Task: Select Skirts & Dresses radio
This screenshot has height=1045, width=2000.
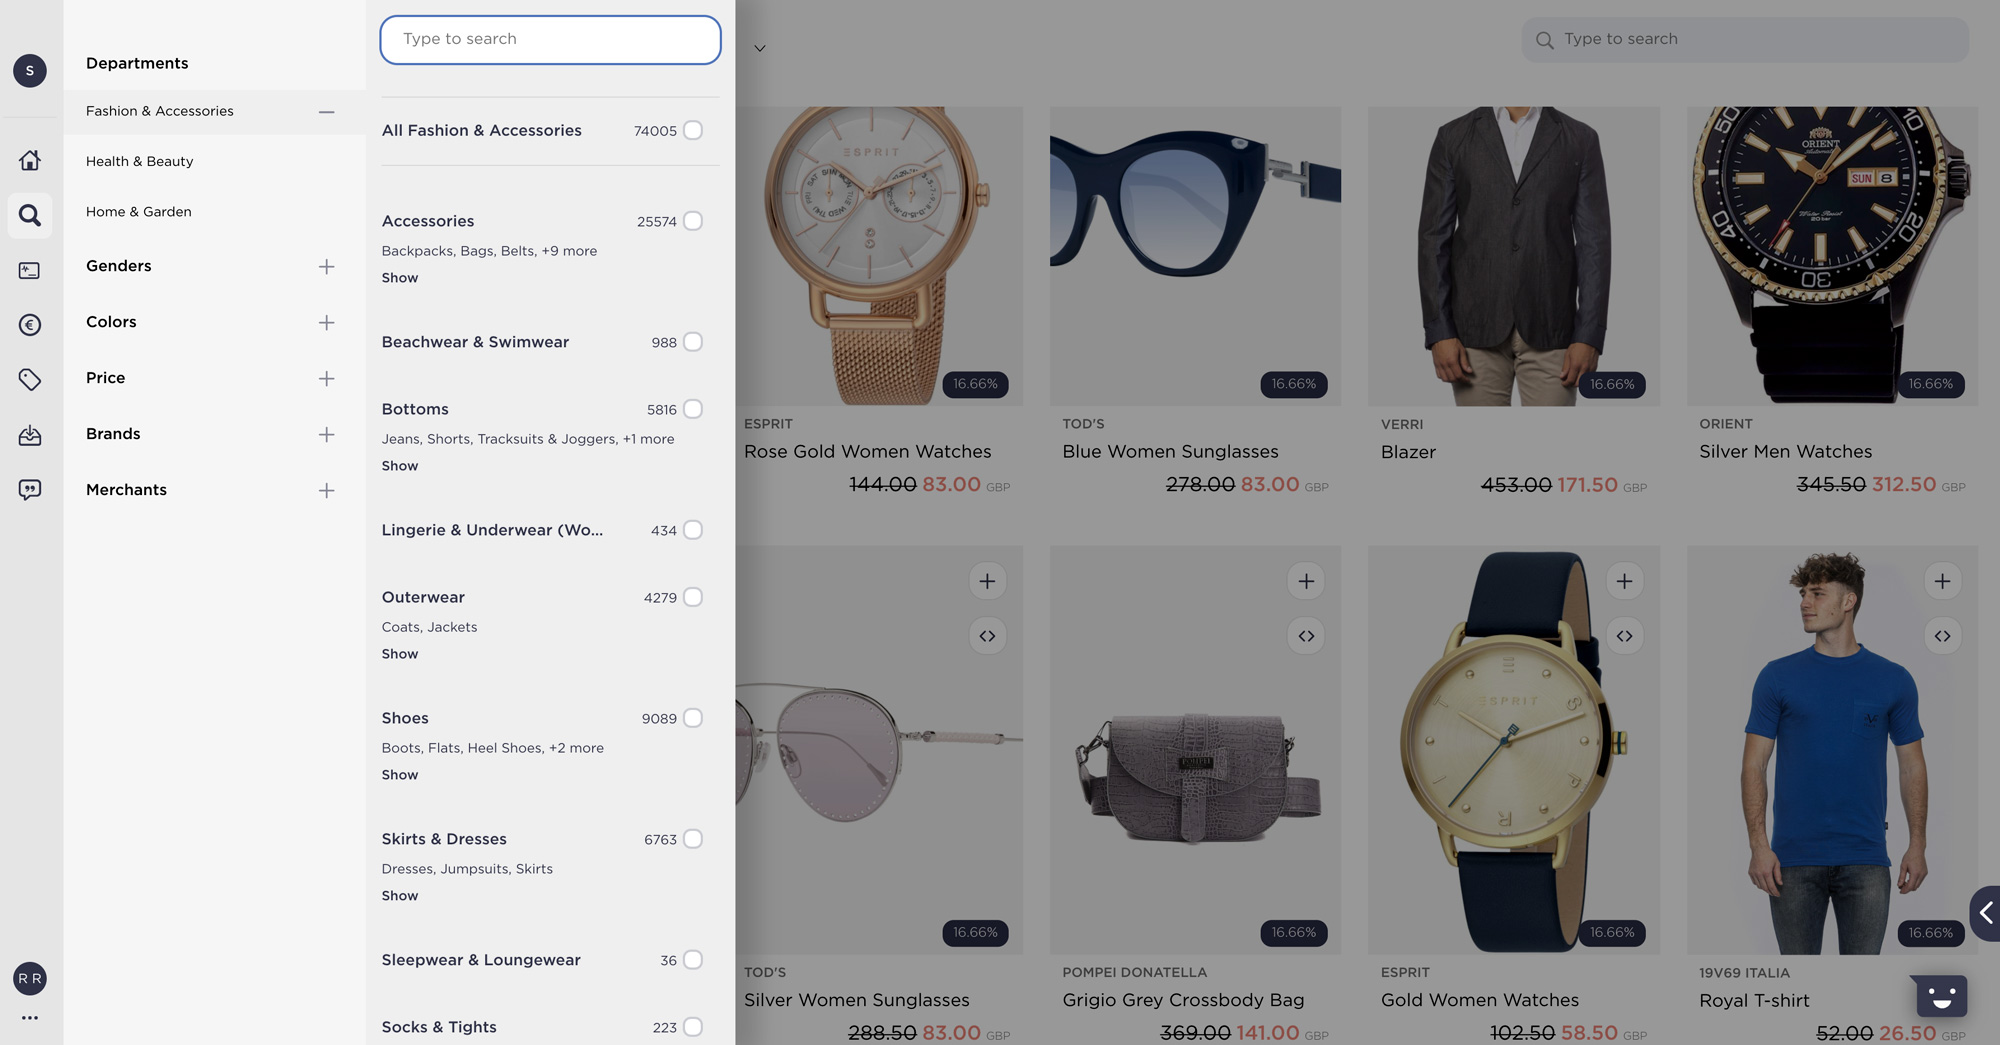Action: click(x=693, y=839)
